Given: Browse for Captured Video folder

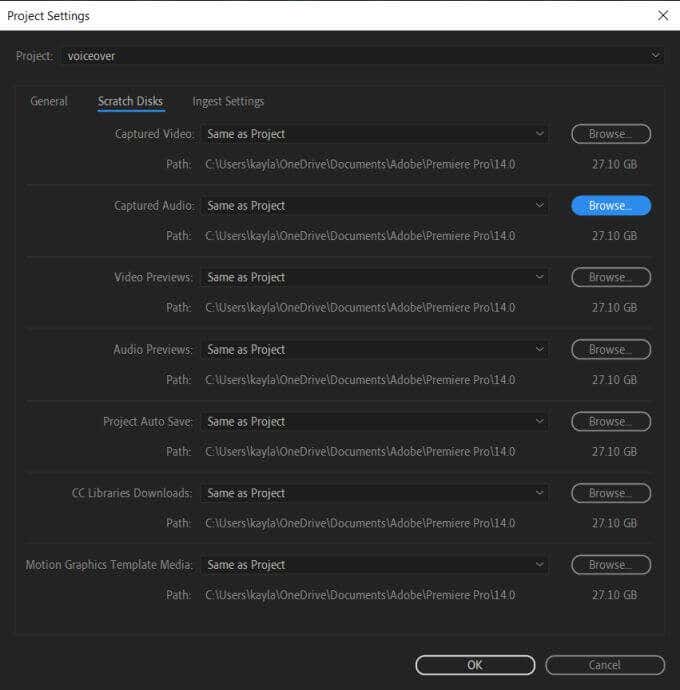Looking at the screenshot, I should (611, 134).
